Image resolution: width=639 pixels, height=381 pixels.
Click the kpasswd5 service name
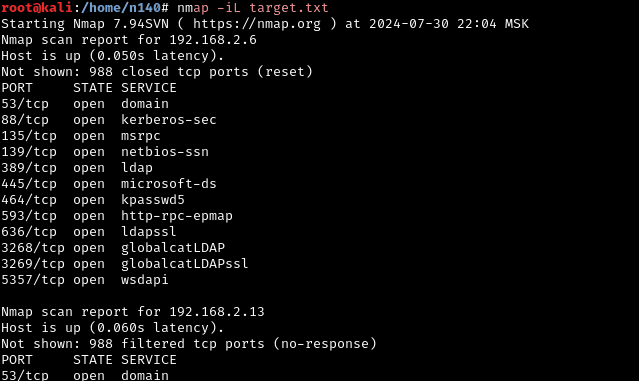point(153,200)
